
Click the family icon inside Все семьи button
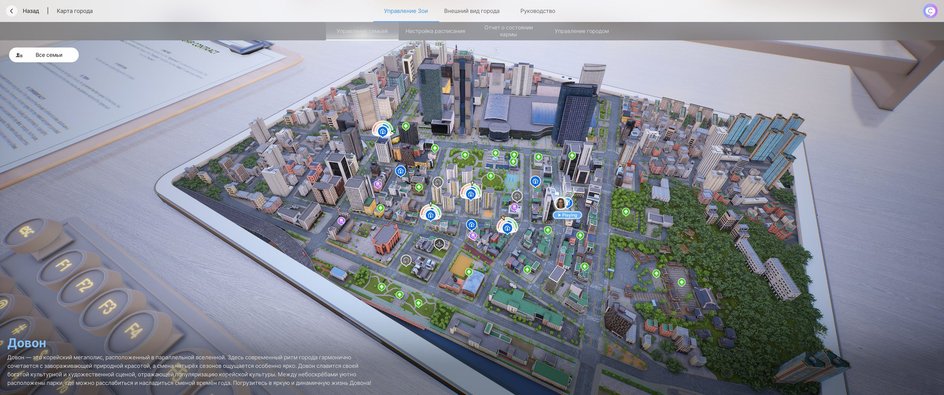(20, 55)
